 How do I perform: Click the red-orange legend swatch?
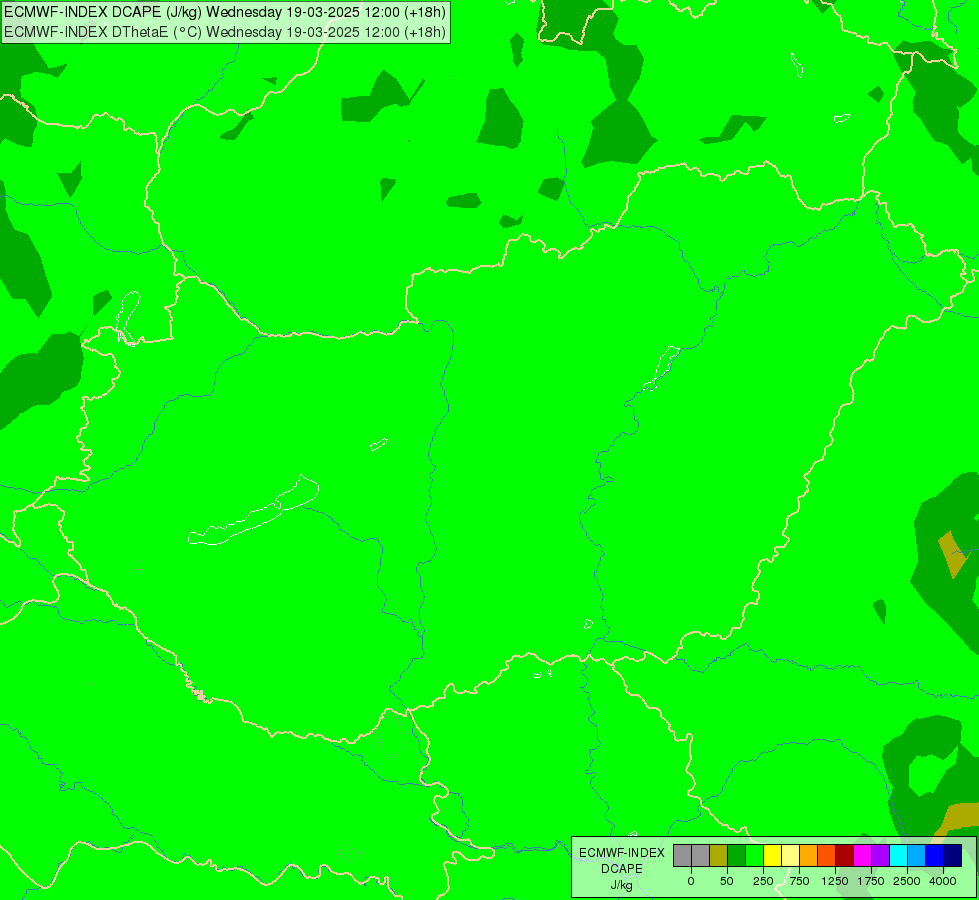click(x=827, y=856)
